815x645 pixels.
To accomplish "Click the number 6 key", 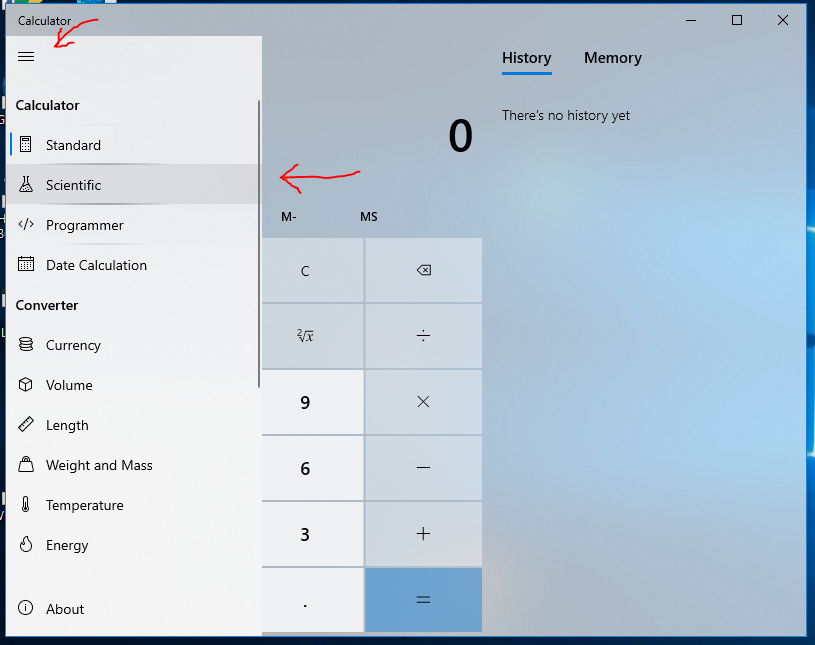I will click(312, 468).
